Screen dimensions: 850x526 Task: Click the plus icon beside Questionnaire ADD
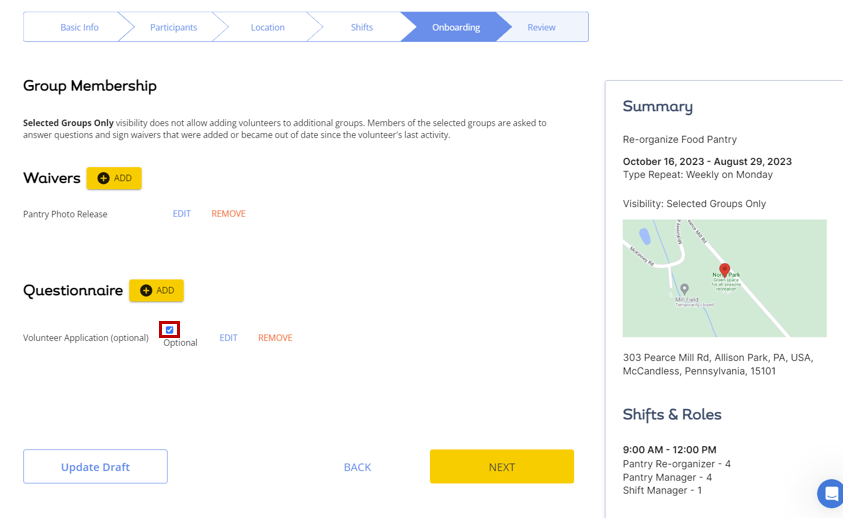tap(146, 291)
